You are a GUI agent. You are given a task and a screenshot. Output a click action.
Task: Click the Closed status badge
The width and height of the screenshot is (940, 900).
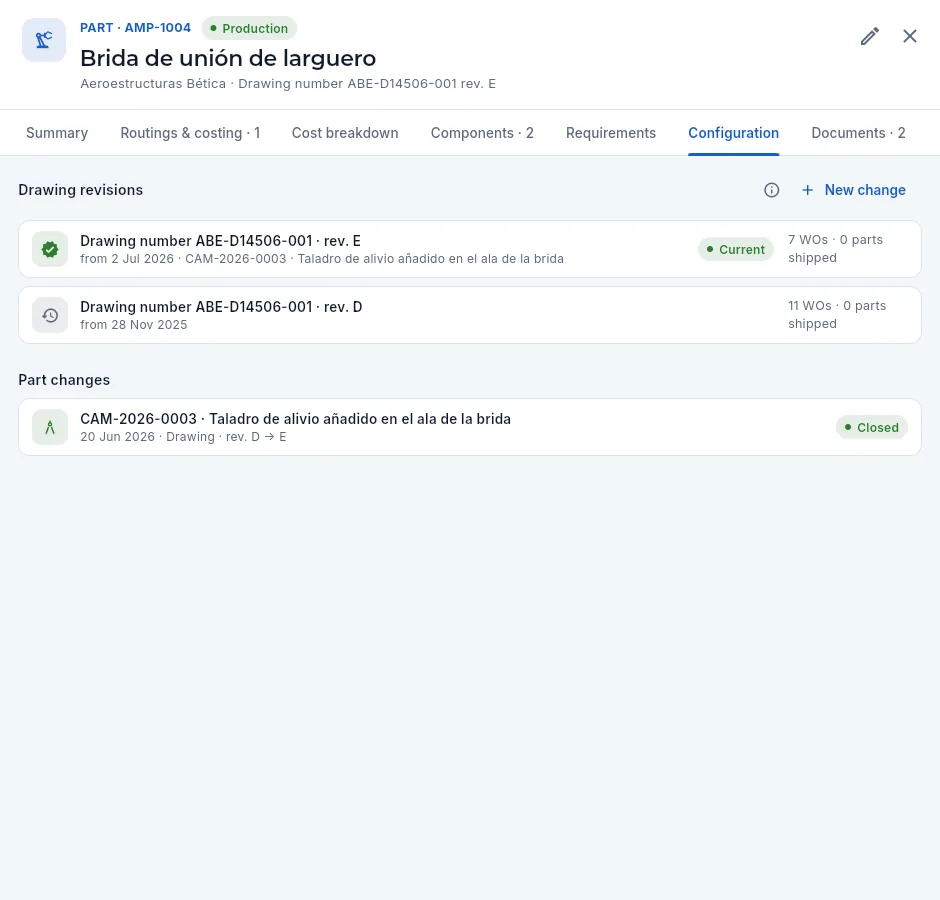(x=872, y=428)
